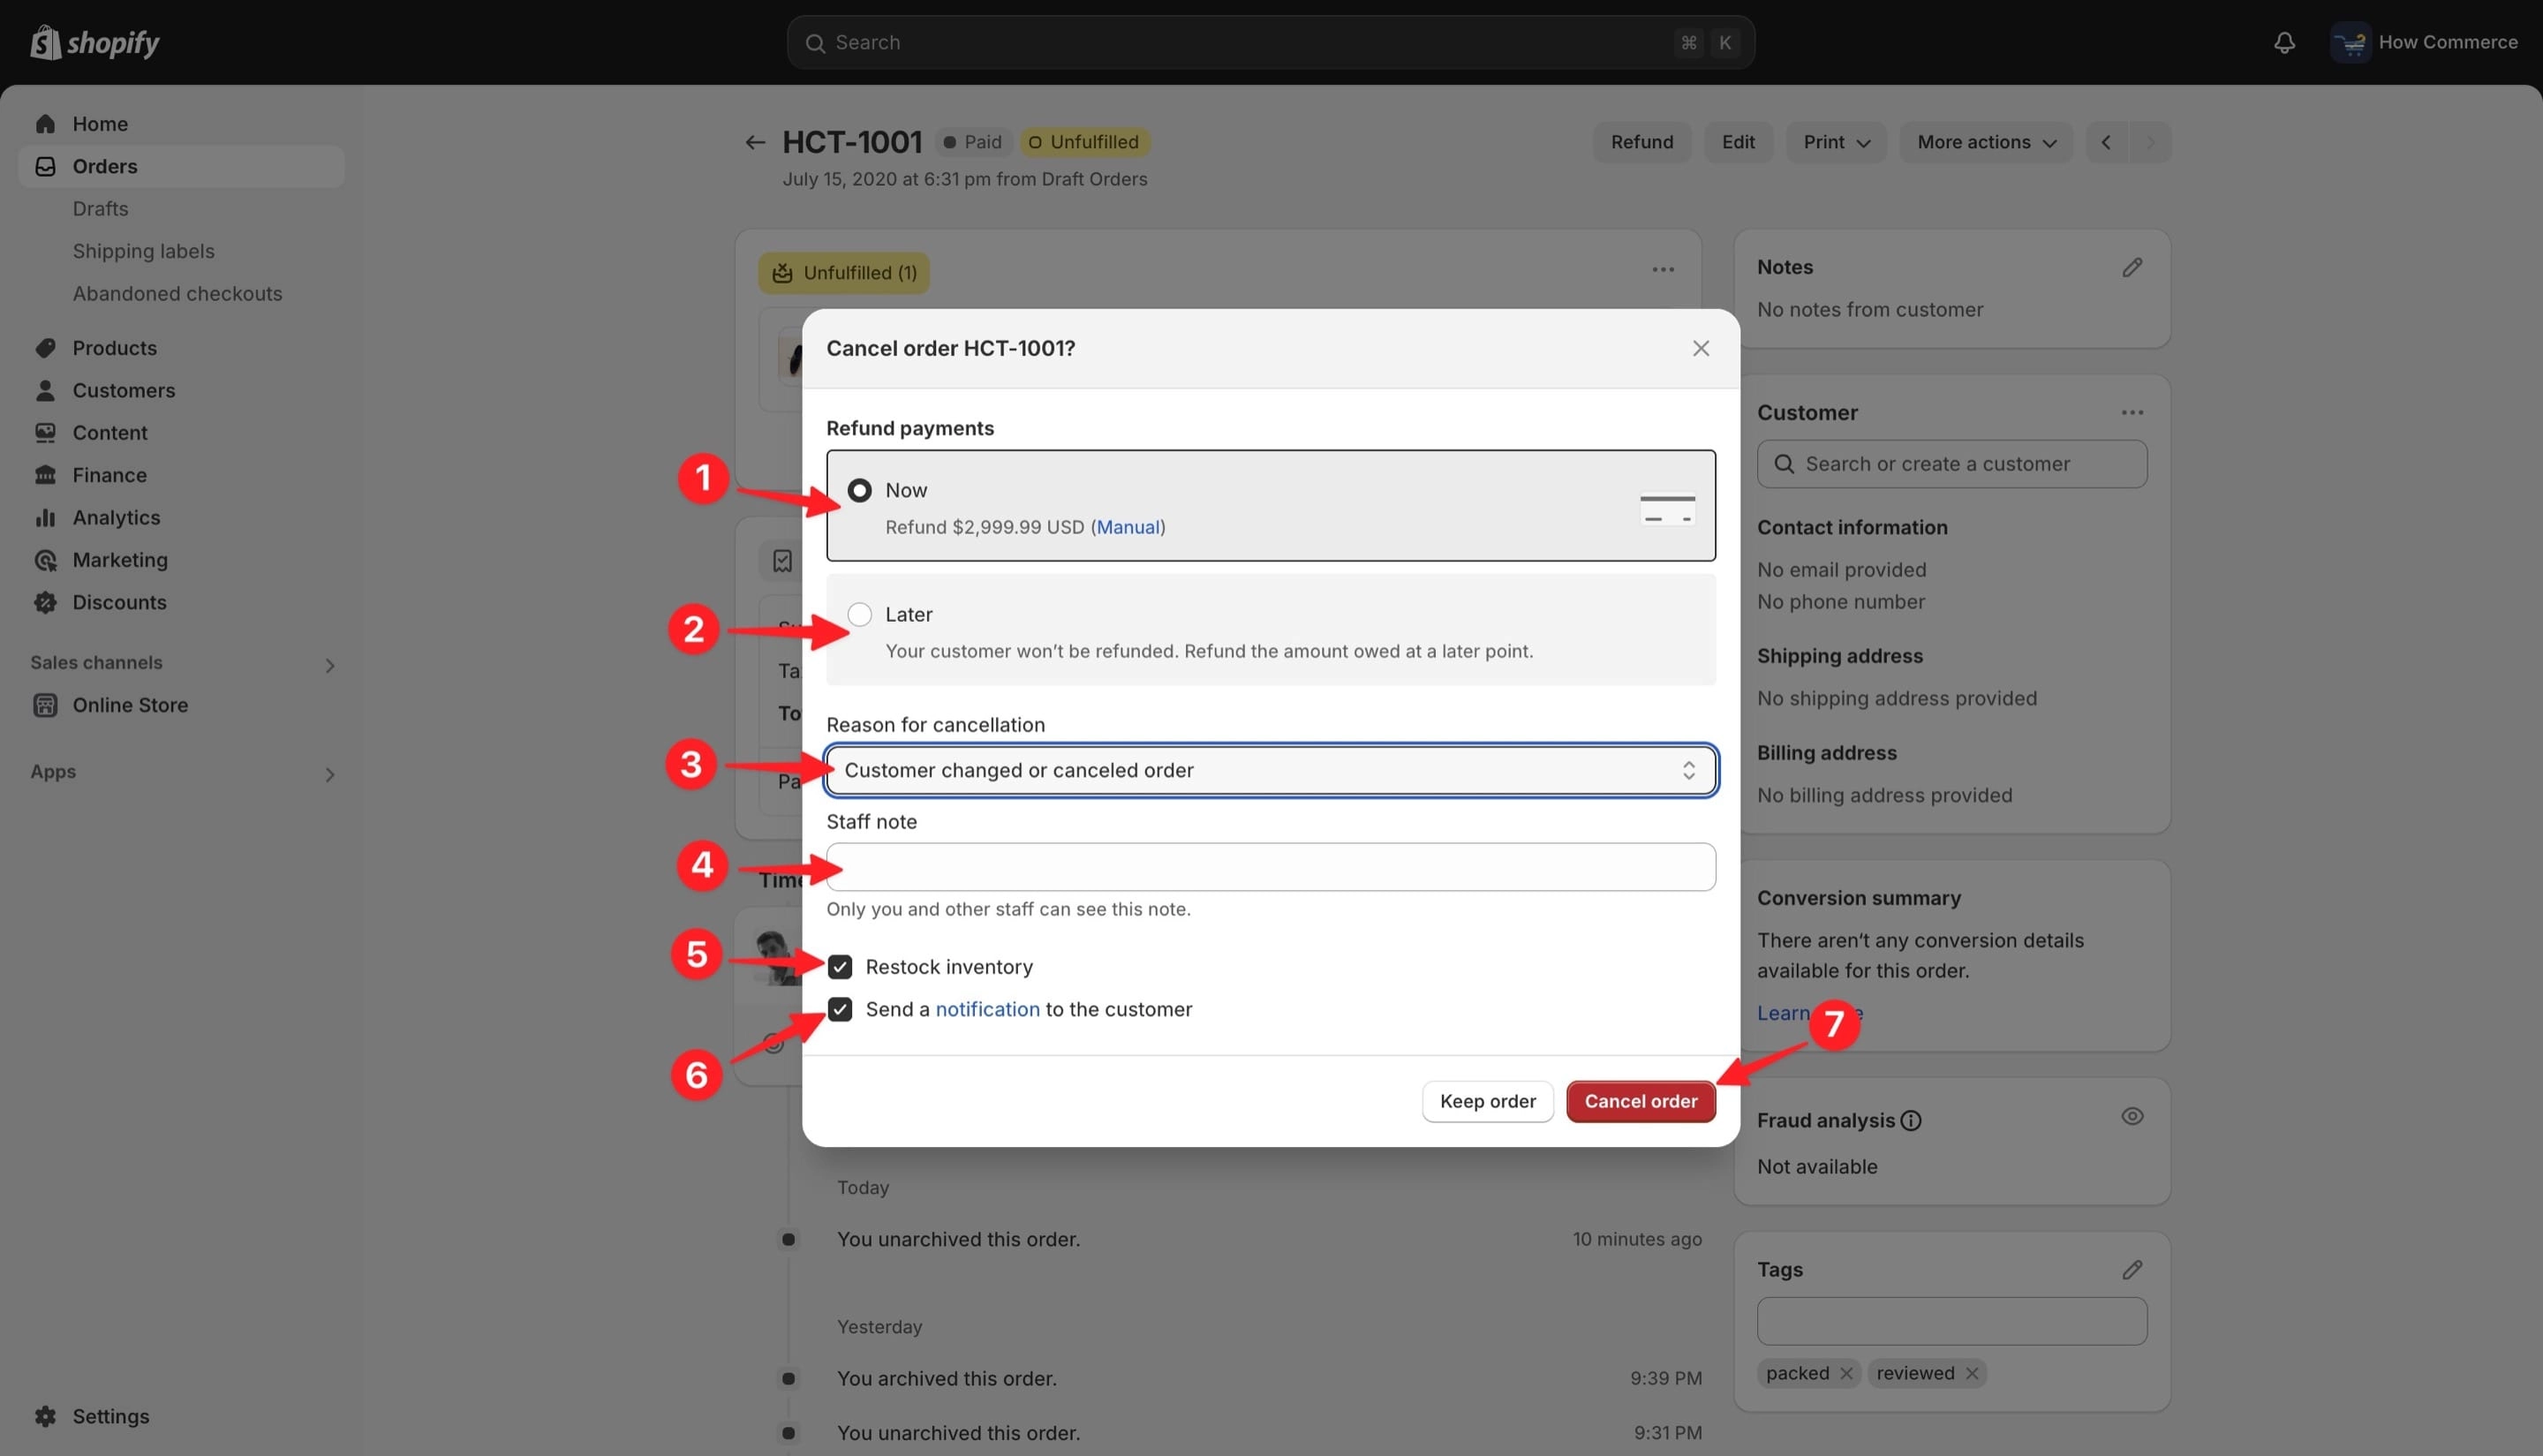The height and width of the screenshot is (1456, 2543).
Task: Click the Customers person icon
Action: coord(45,390)
